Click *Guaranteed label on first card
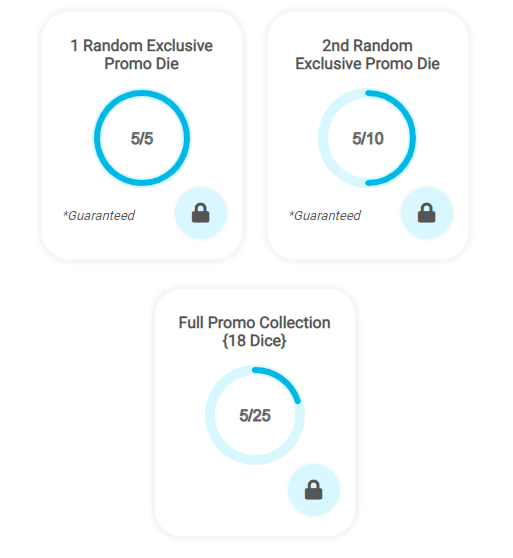Screen dimensions: 513x558 point(99,216)
